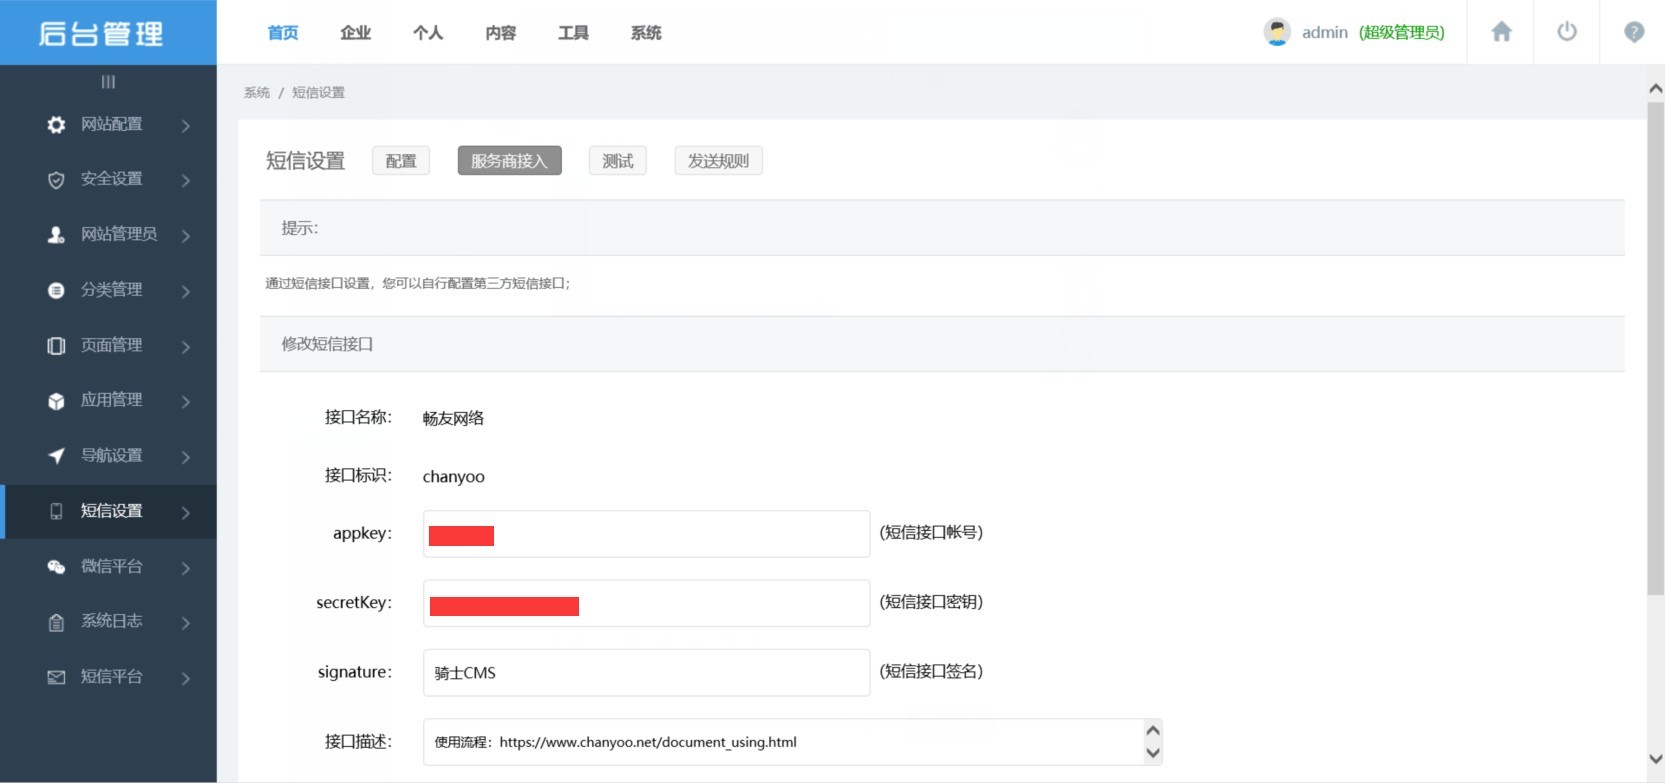Open the 内容 top menu
The width and height of the screenshot is (1665, 783).
click(501, 33)
